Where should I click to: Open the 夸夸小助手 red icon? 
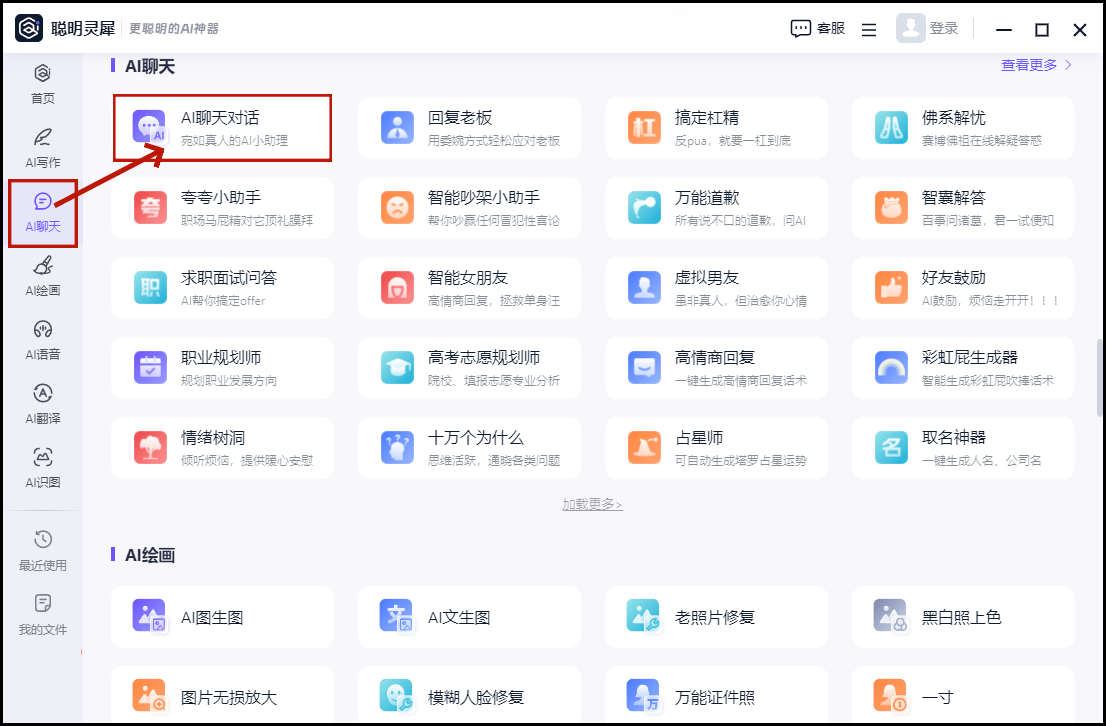[x=150, y=207]
